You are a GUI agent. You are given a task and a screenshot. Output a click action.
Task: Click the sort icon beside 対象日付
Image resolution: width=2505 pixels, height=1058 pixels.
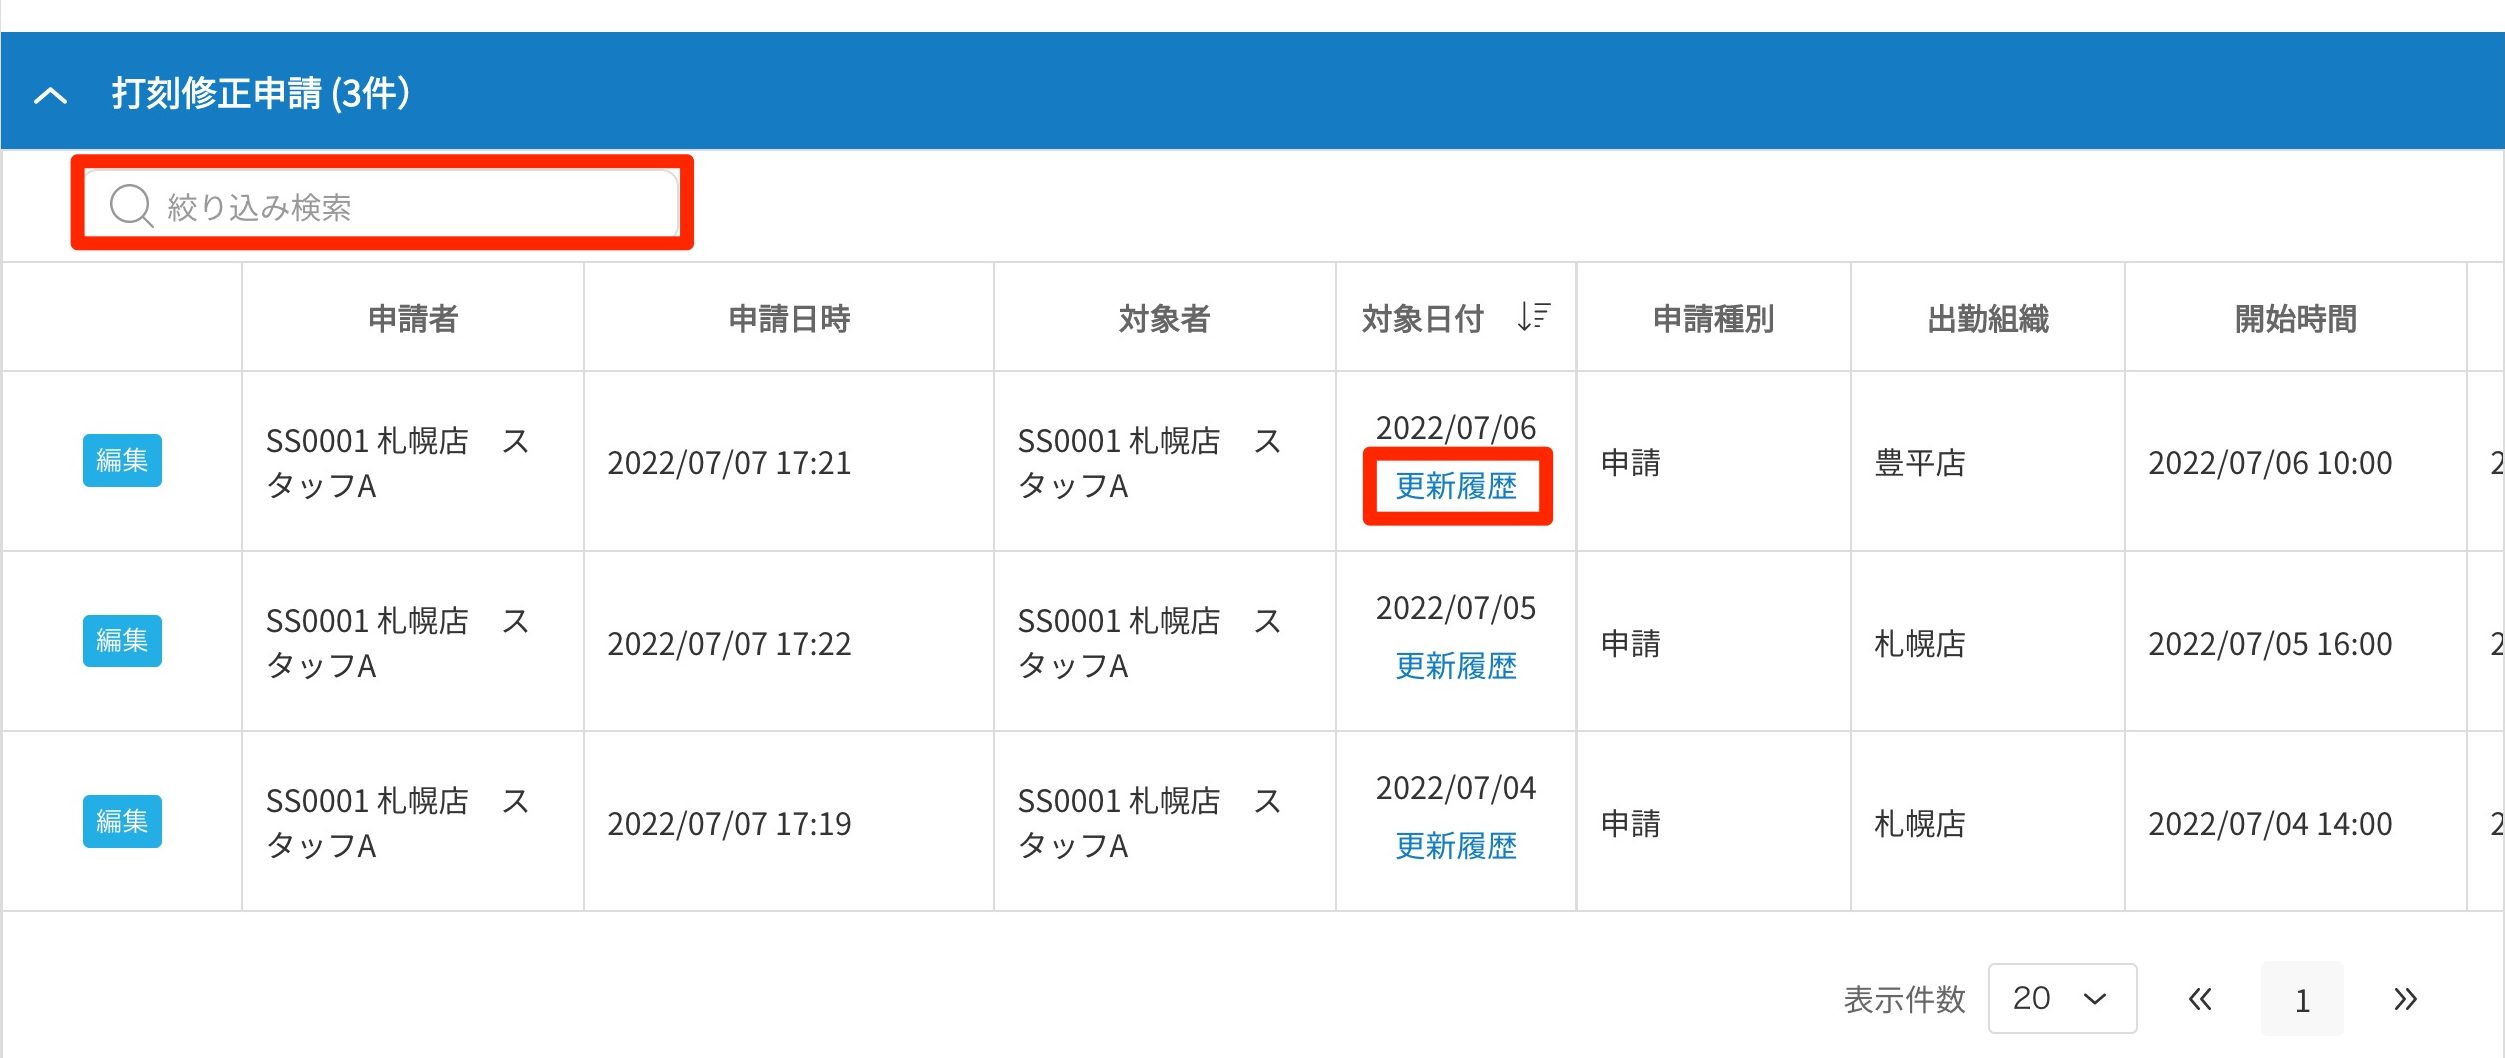(x=1532, y=317)
